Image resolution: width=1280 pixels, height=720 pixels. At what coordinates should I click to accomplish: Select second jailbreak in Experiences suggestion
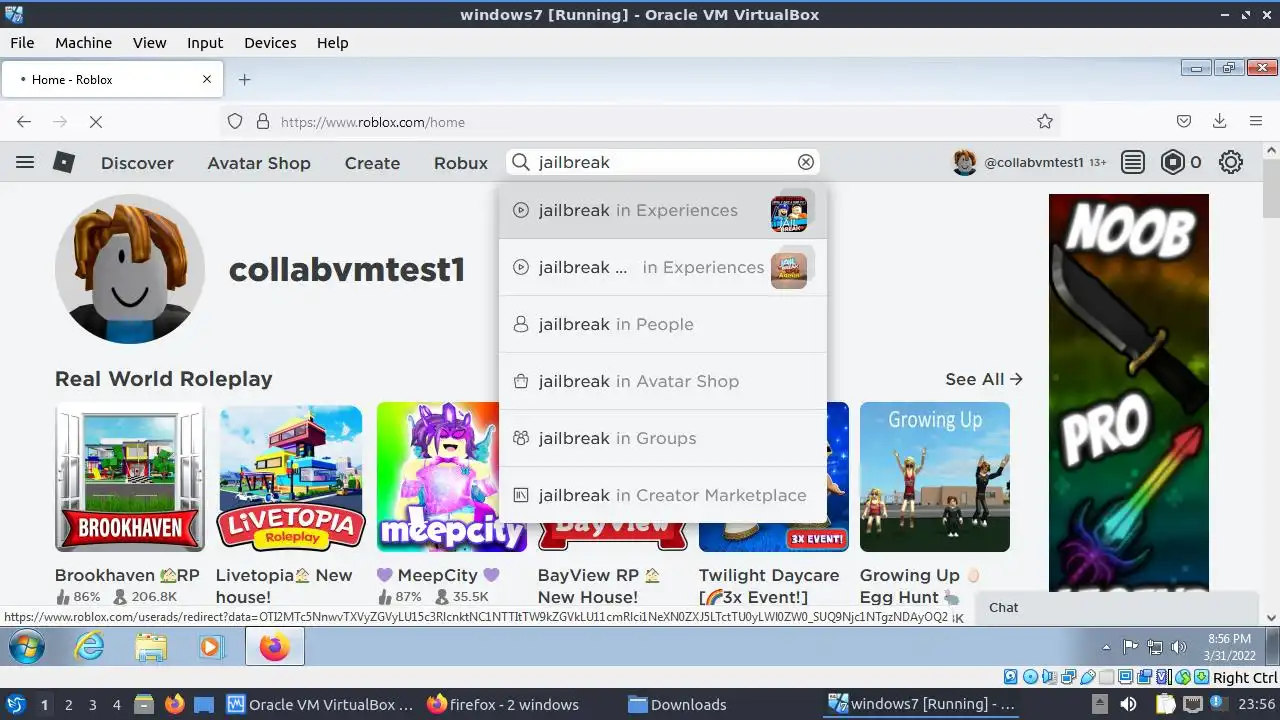coord(663,267)
